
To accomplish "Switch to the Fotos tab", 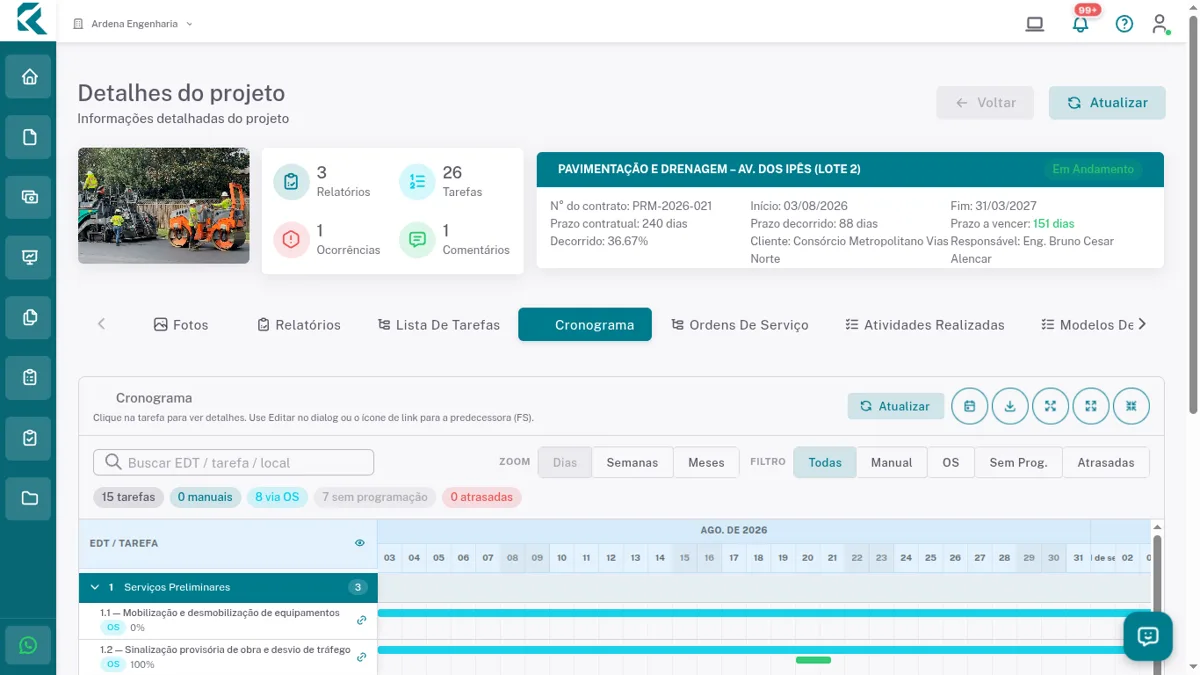I will point(181,324).
